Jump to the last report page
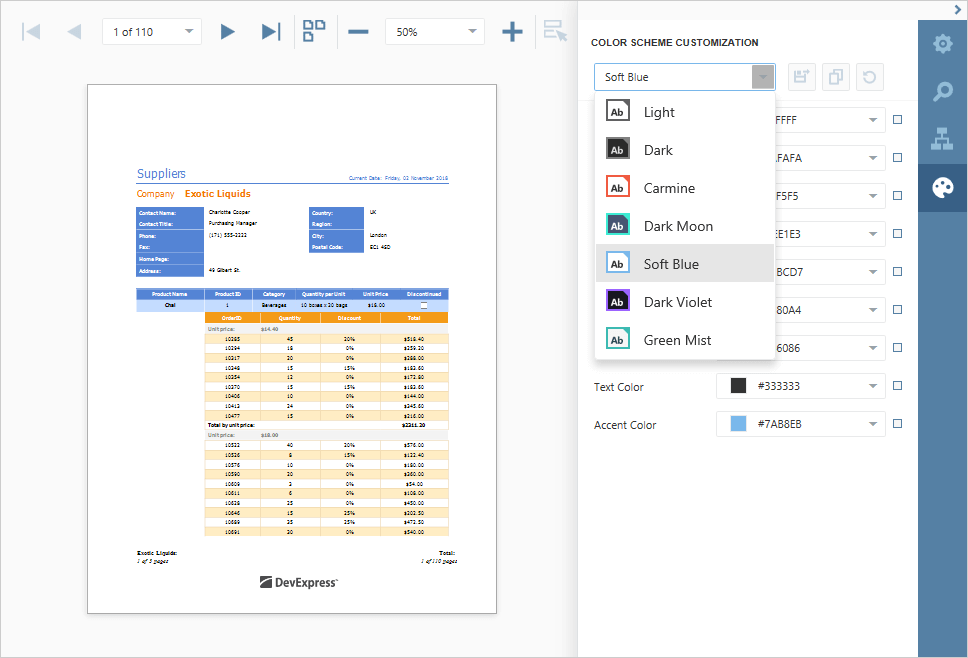 click(270, 32)
